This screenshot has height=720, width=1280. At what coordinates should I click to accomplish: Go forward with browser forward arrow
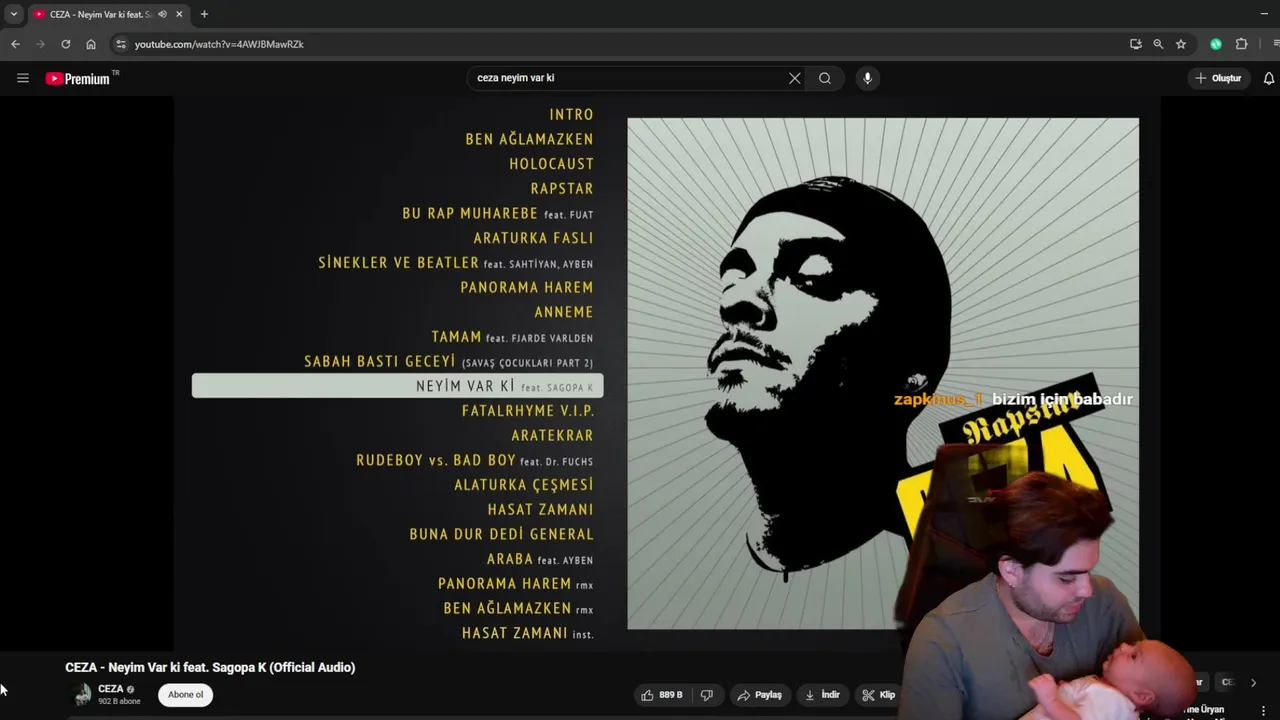[x=40, y=44]
